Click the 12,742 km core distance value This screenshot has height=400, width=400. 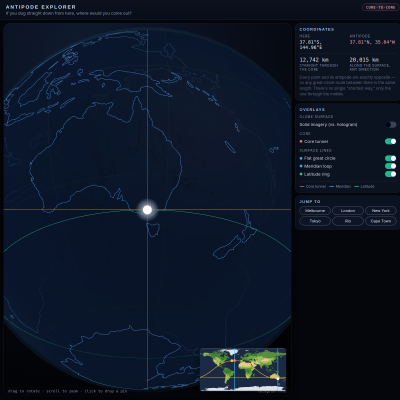314,60
